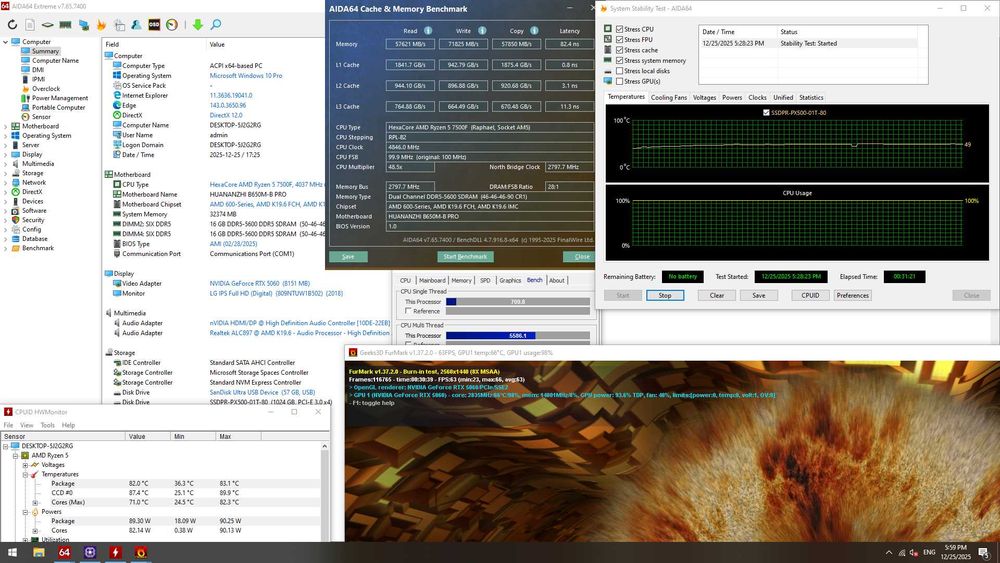Image resolution: width=1000 pixels, height=563 pixels.
Task: Click info icon next to Read column
Action: (x=428, y=31)
